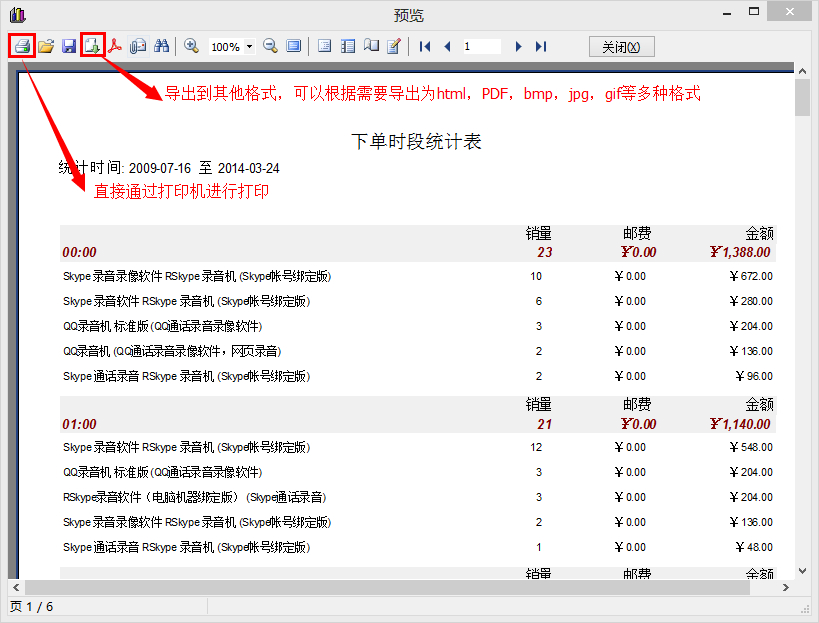Expand the 100% zoom dropdown
The image size is (819, 623).
point(249,47)
